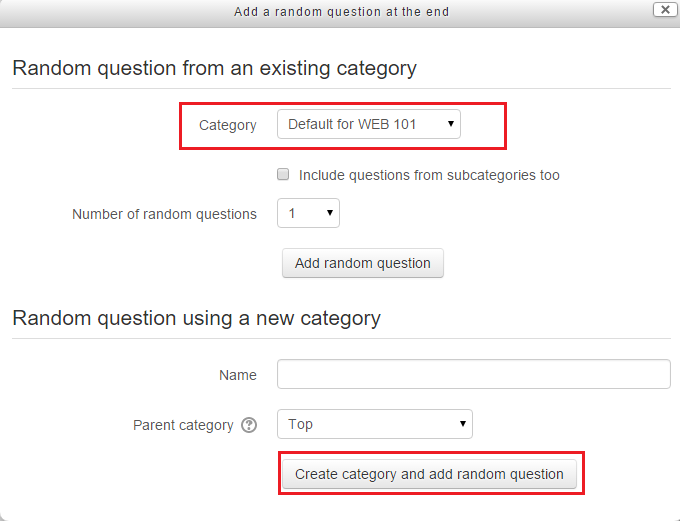The height and width of the screenshot is (521, 680).
Task: Click the arrow on the Parent category select
Action: [x=463, y=424]
